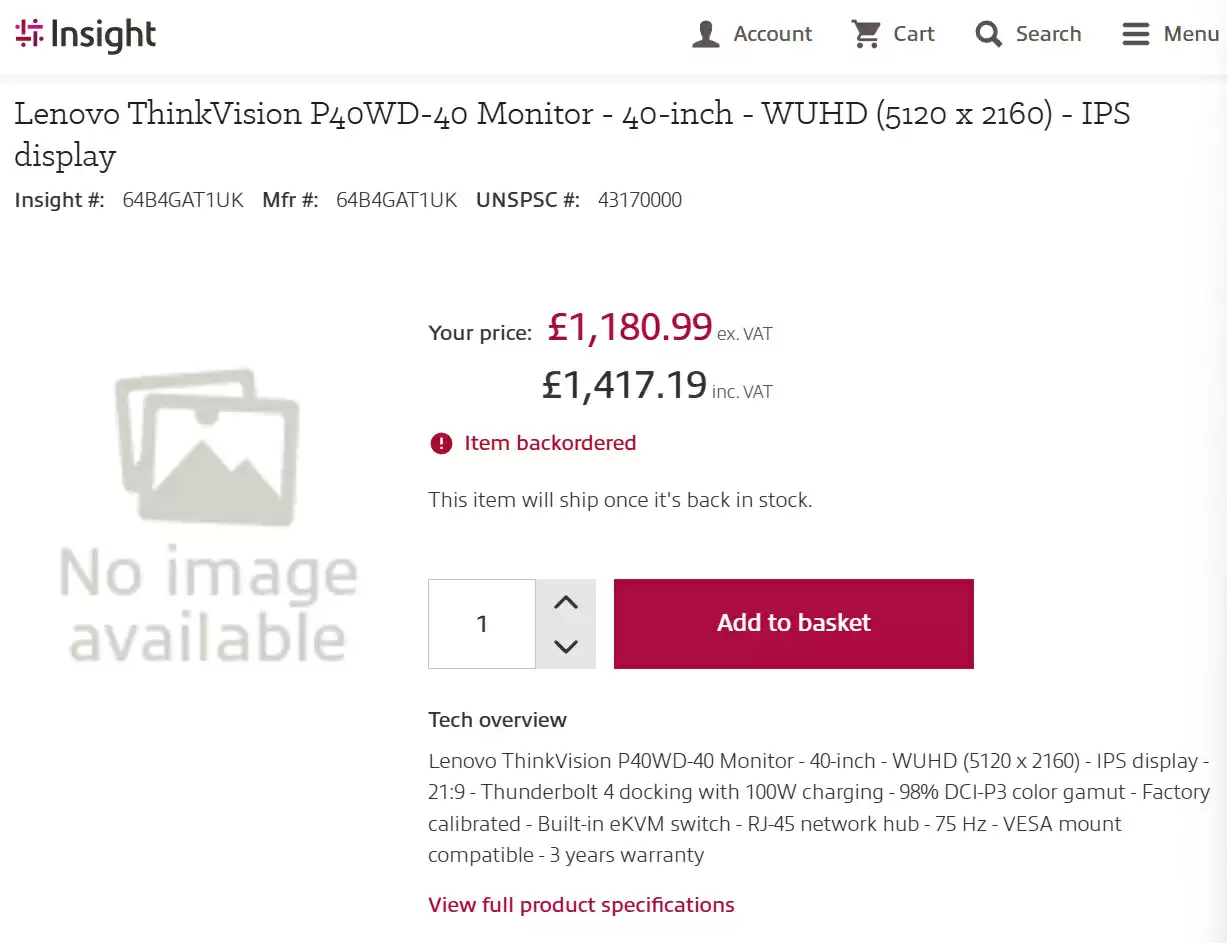Click the quantity input field

click(482, 624)
